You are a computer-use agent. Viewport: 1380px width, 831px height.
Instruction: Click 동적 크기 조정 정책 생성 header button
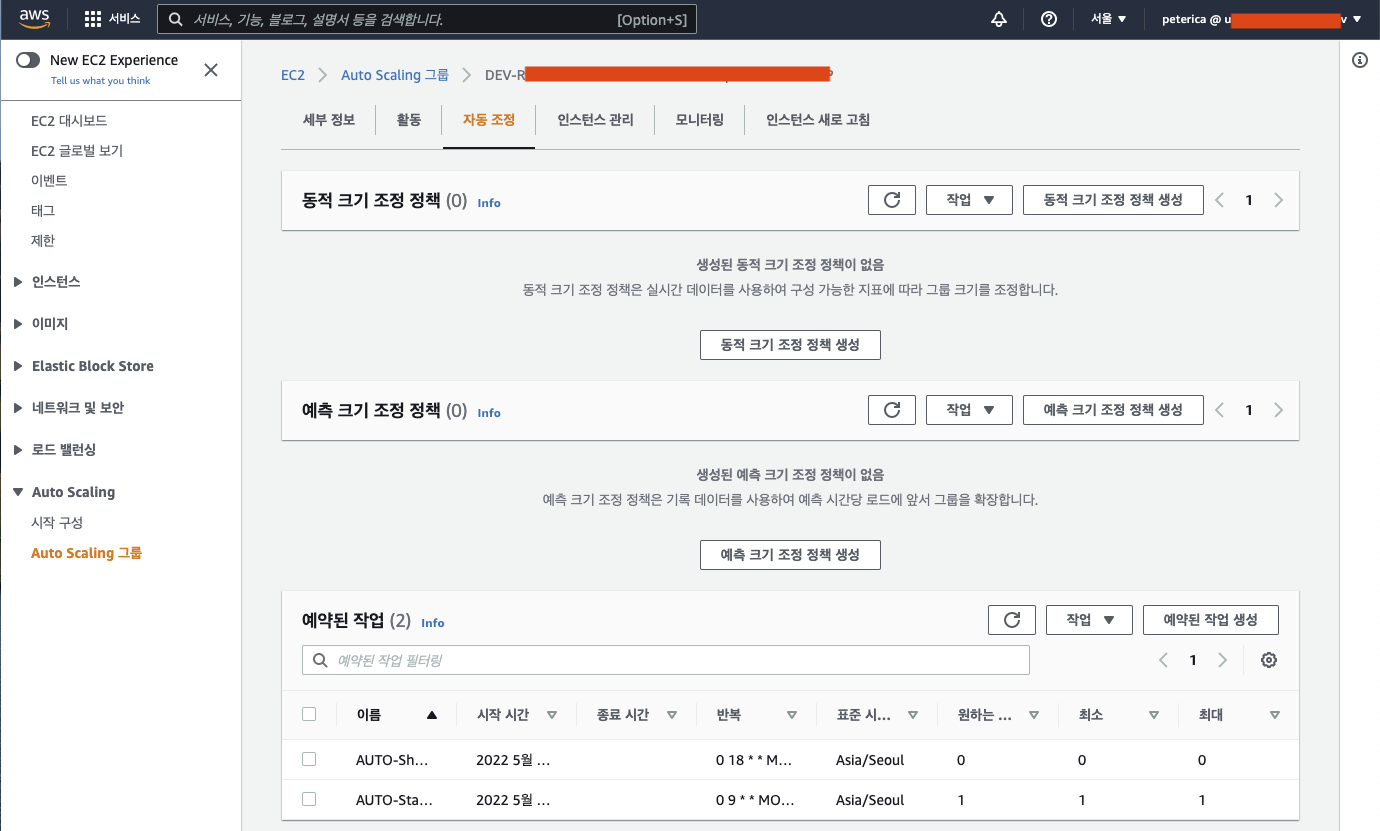click(1113, 200)
